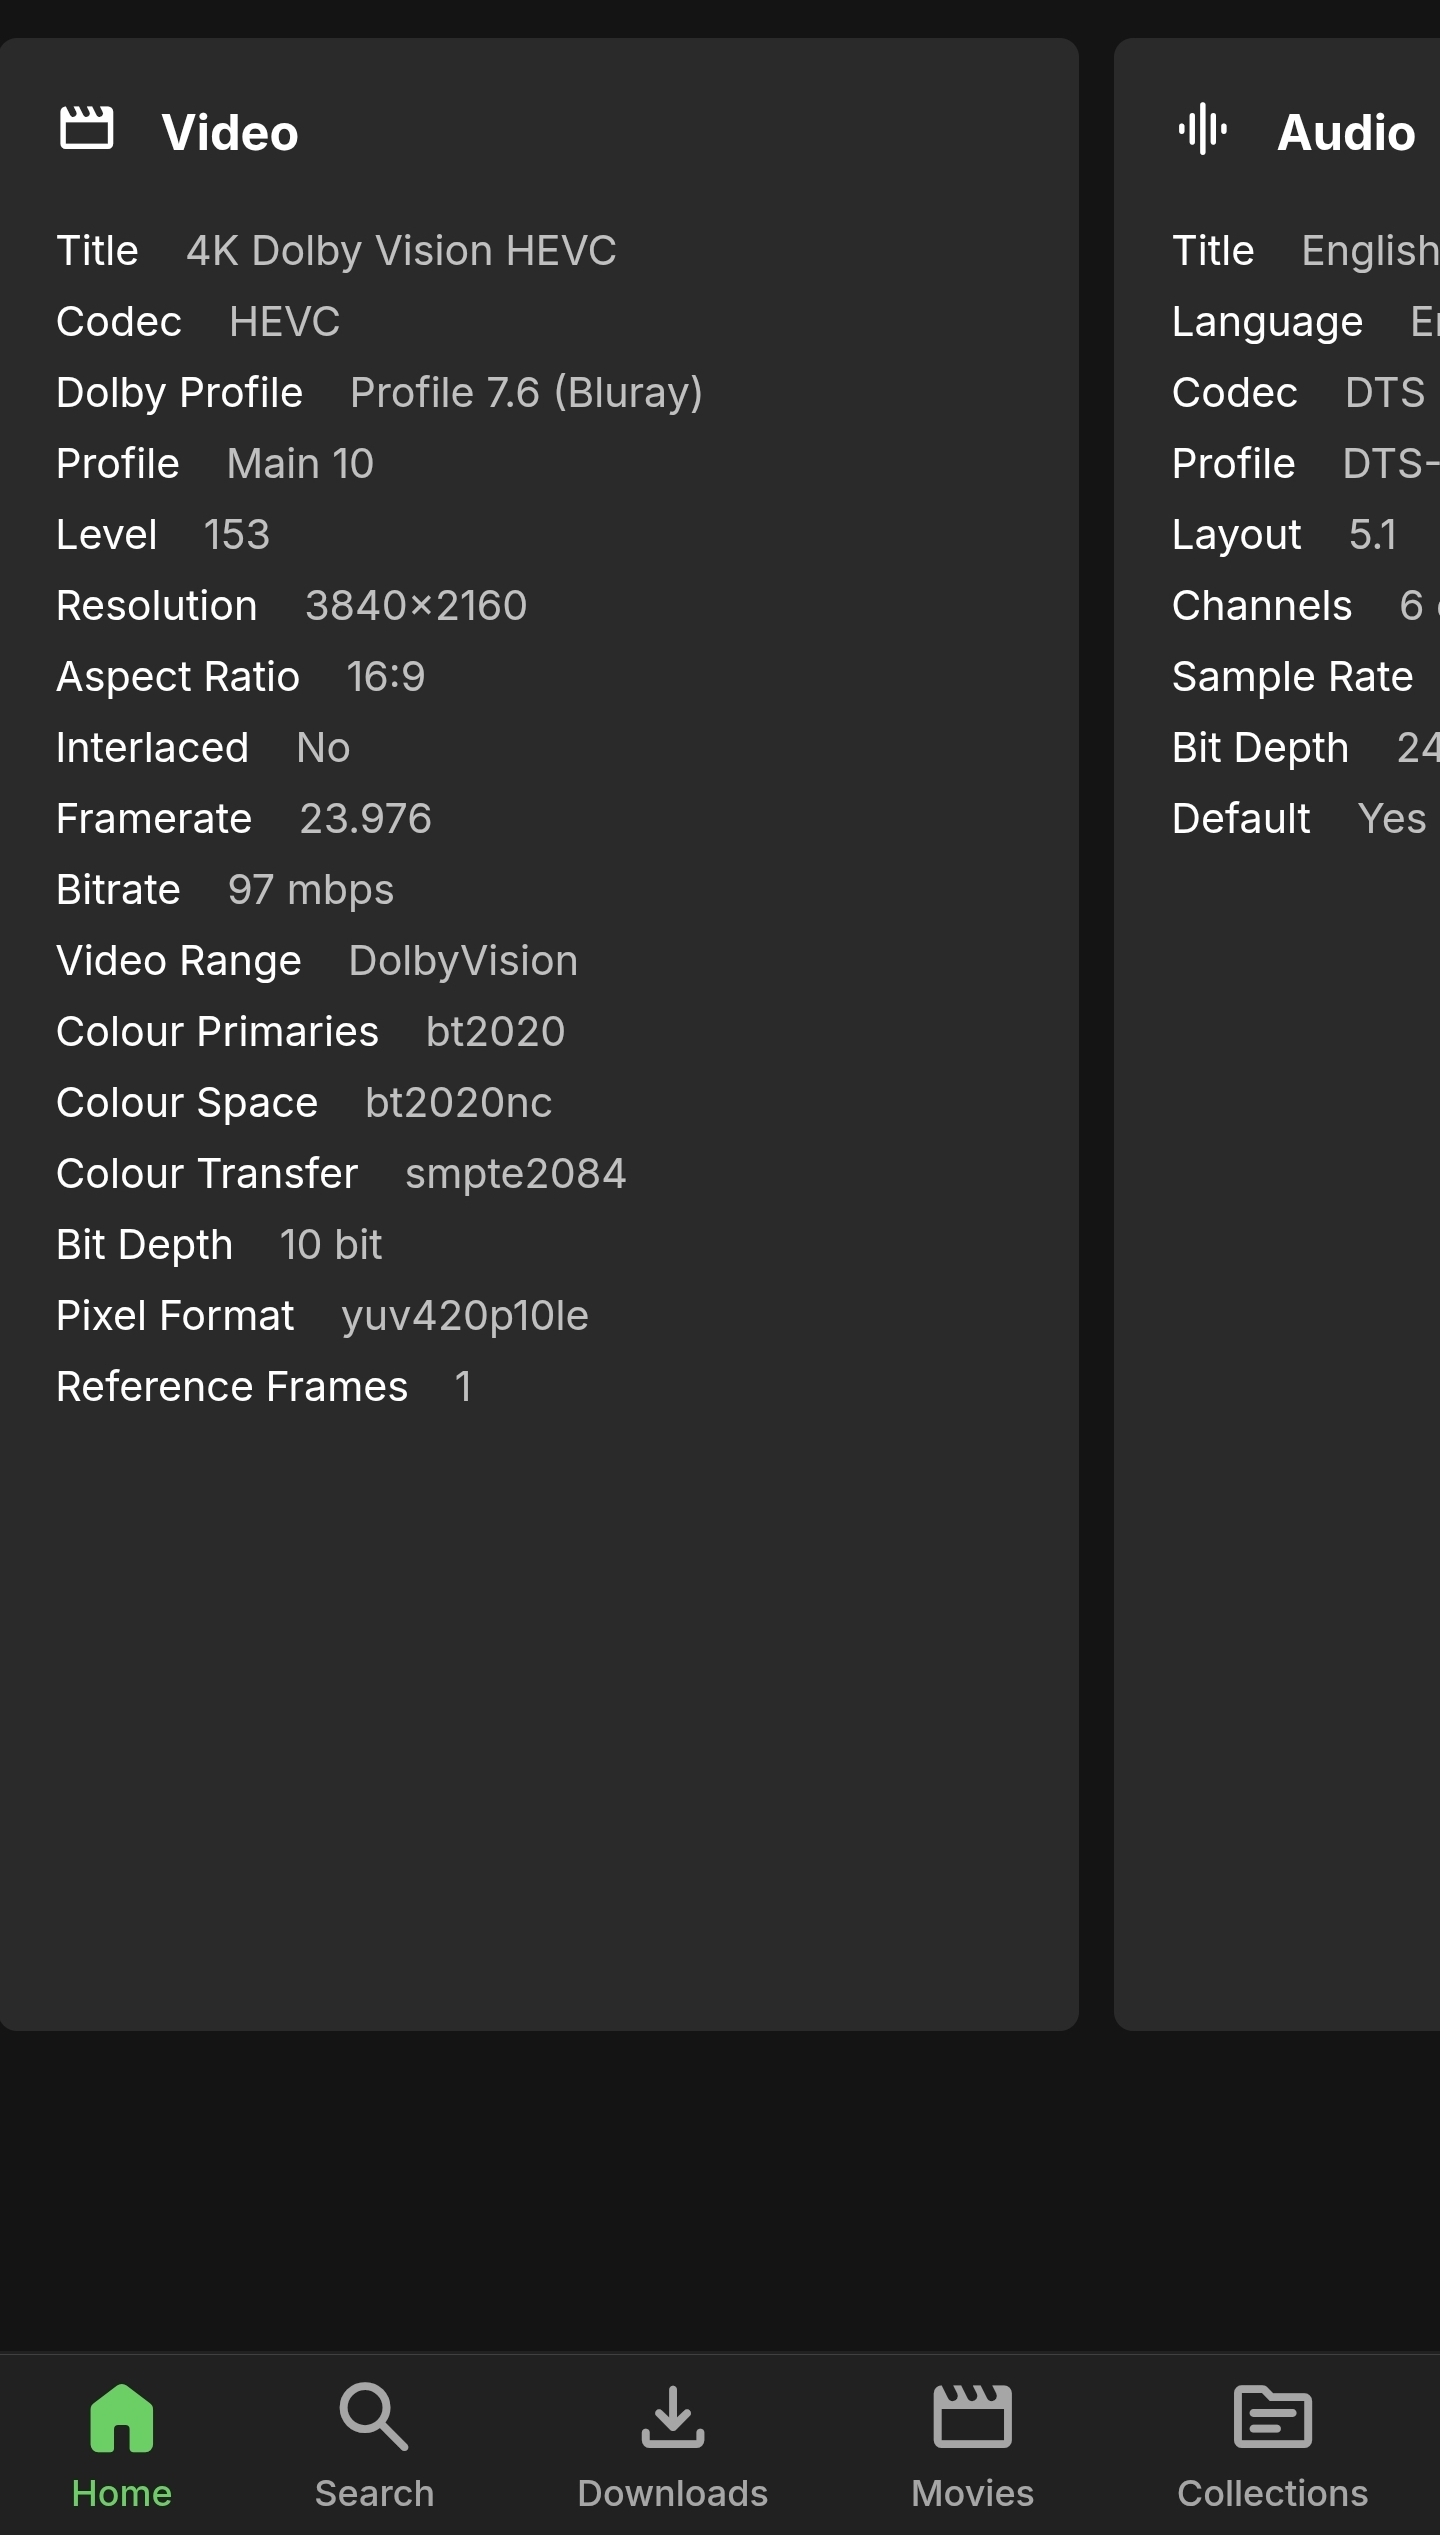Tap the Search magnifying glass icon
The width and height of the screenshot is (1440, 2535).
[x=373, y=2416]
